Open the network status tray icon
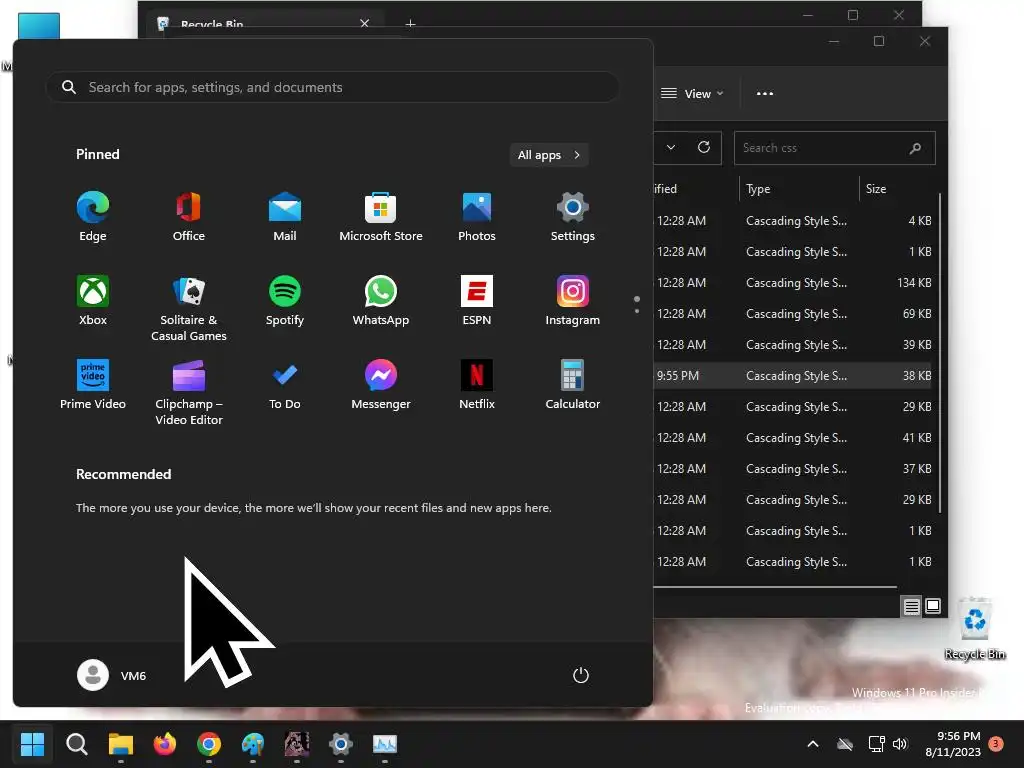The width and height of the screenshot is (1024, 768). click(x=876, y=744)
